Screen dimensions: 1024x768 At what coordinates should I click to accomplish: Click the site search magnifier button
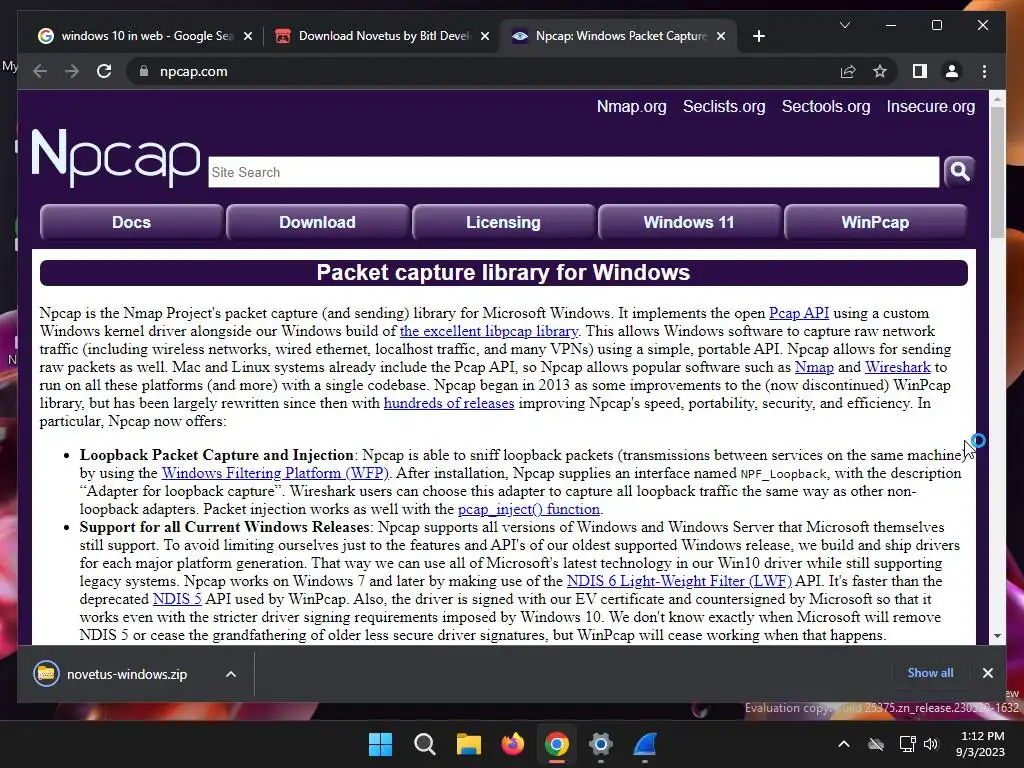point(959,172)
